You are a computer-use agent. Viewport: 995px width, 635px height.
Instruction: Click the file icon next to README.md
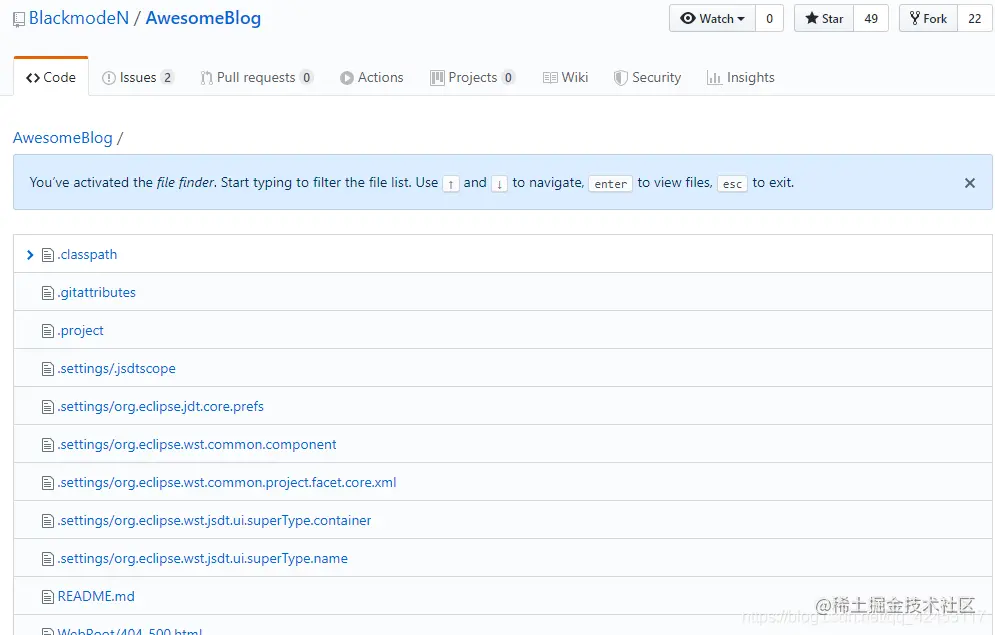point(48,597)
